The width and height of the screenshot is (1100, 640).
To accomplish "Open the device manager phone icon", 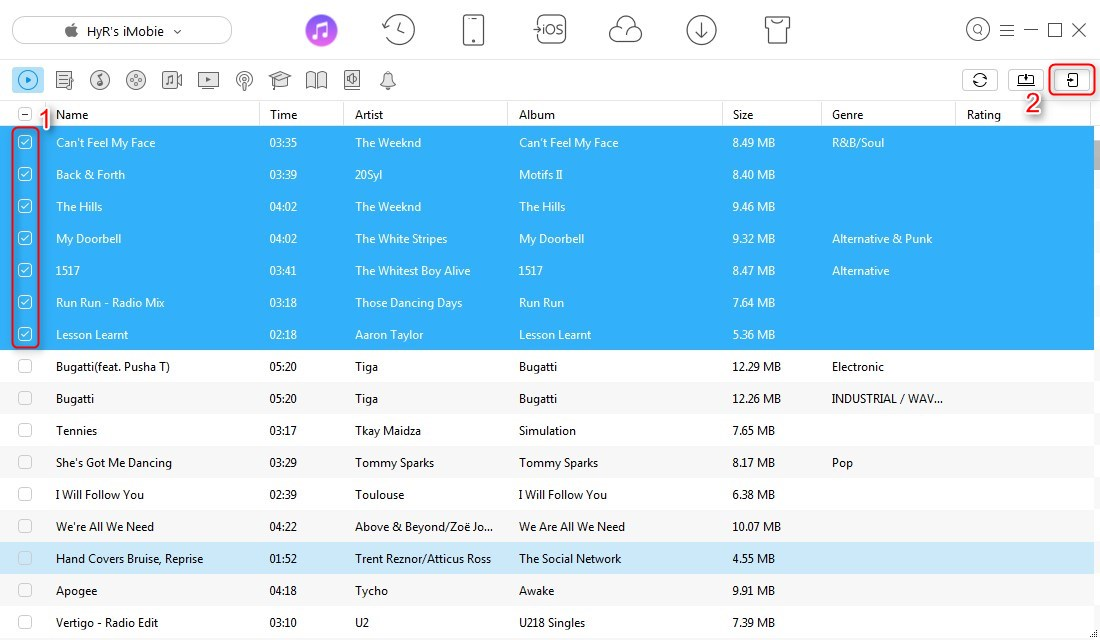I will (x=474, y=30).
